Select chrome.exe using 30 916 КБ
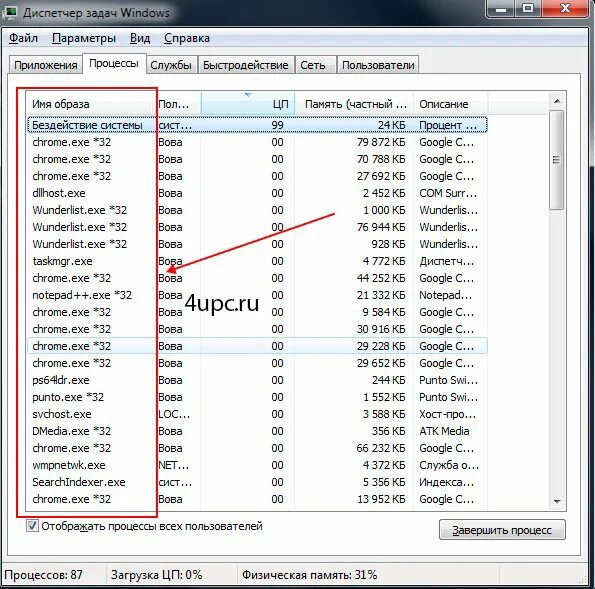The height and width of the screenshot is (589, 595). pos(257,329)
